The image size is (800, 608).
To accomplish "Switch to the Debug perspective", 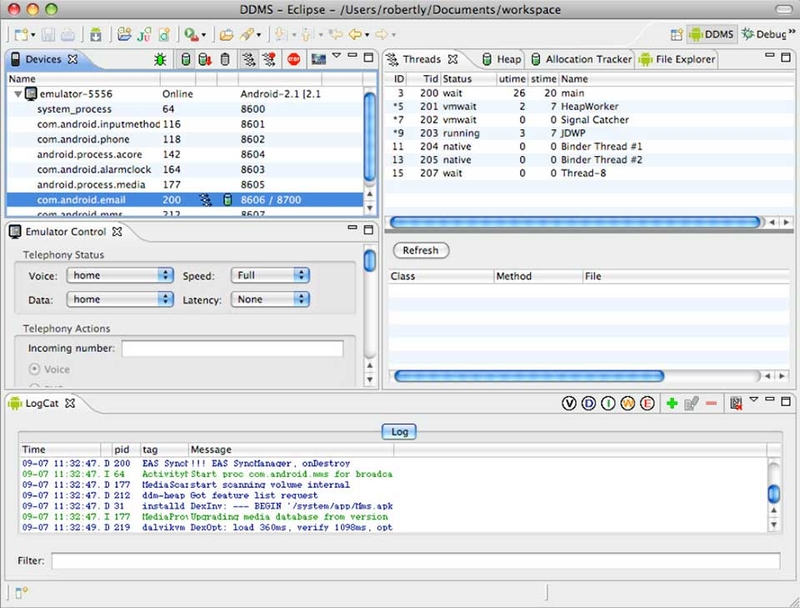I will pyautogui.click(x=765, y=35).
